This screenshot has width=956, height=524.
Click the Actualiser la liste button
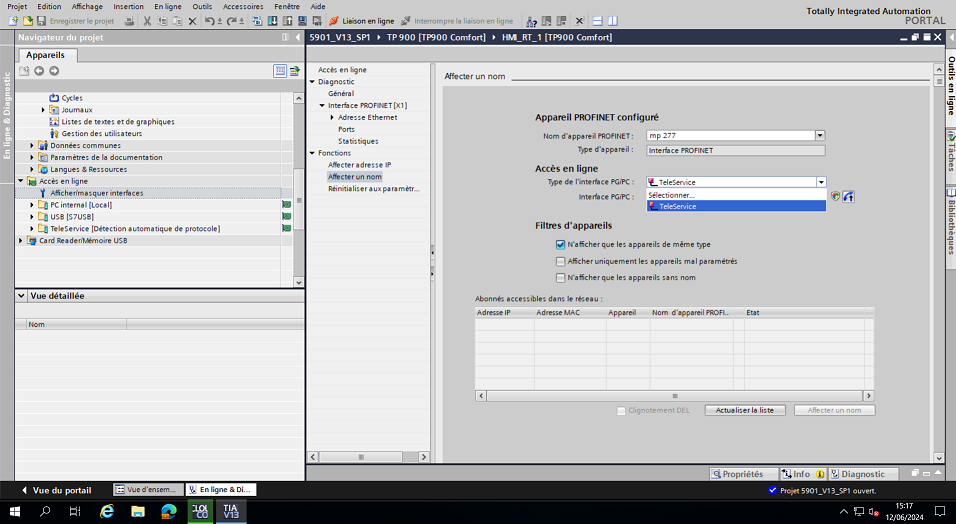(745, 411)
